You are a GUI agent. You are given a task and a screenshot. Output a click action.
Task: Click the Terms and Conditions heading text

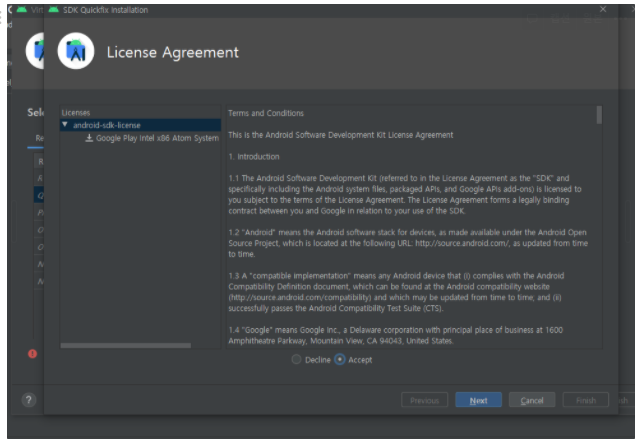[x=266, y=113]
